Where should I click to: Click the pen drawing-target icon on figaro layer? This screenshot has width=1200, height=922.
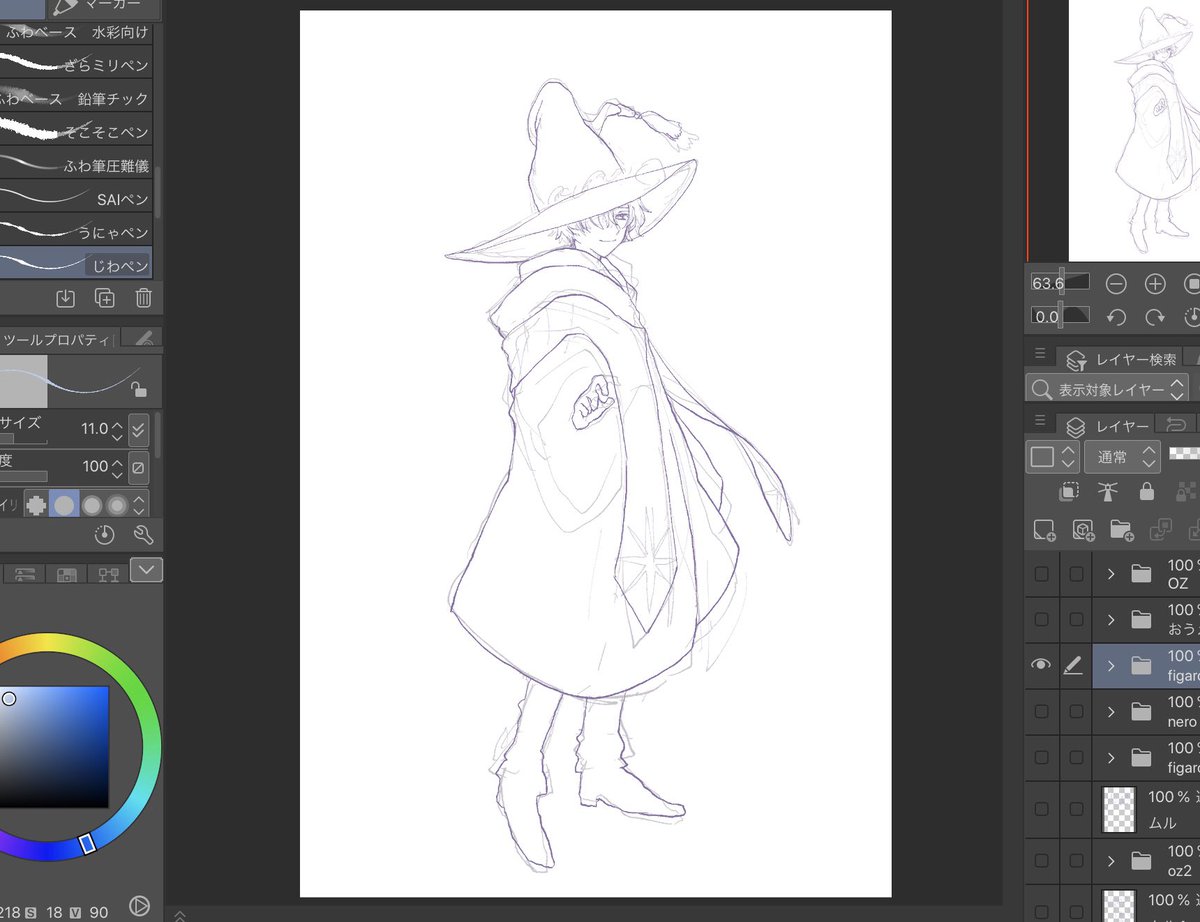coord(1074,665)
